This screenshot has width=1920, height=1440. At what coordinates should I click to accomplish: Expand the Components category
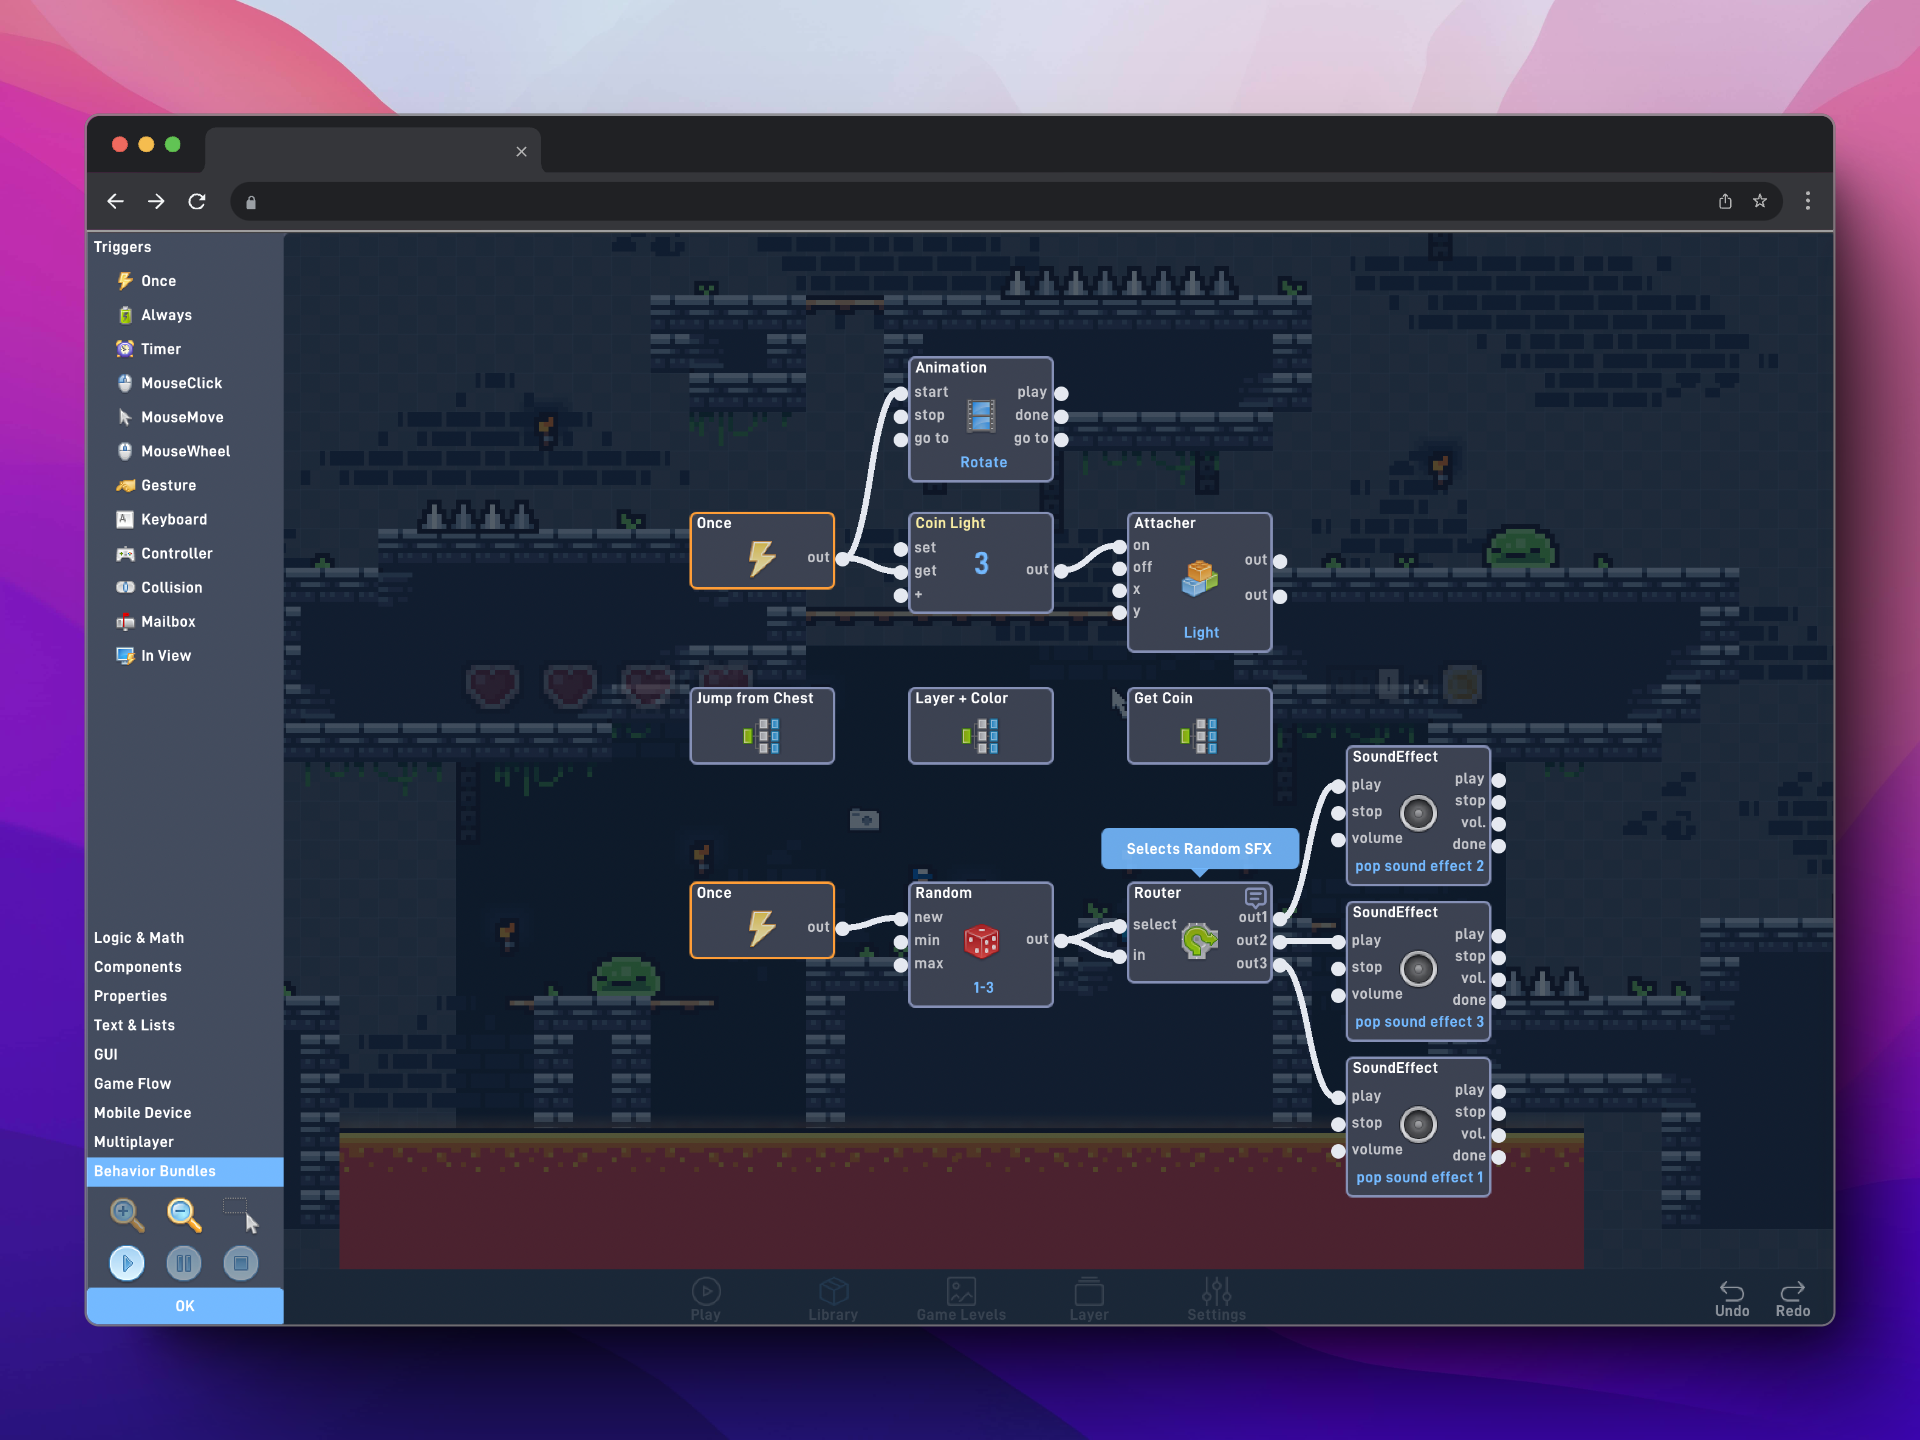(x=138, y=967)
